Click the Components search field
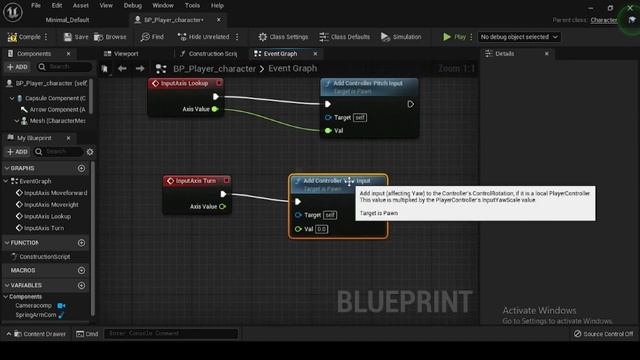The height and width of the screenshot is (360, 640). pos(64,67)
